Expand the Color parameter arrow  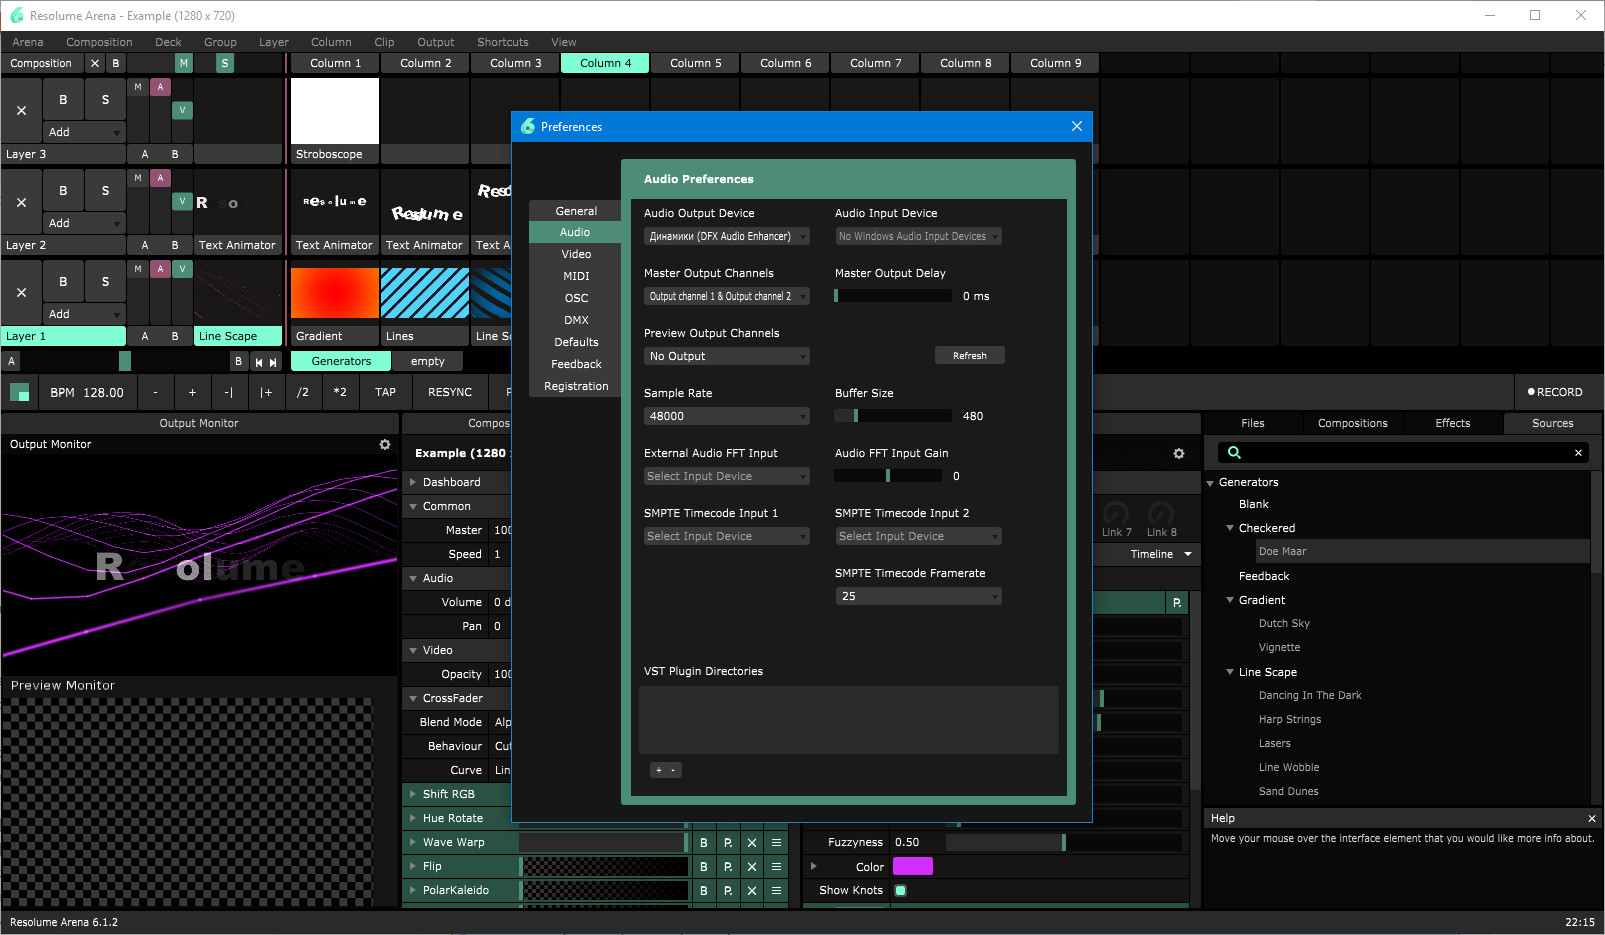pos(813,867)
